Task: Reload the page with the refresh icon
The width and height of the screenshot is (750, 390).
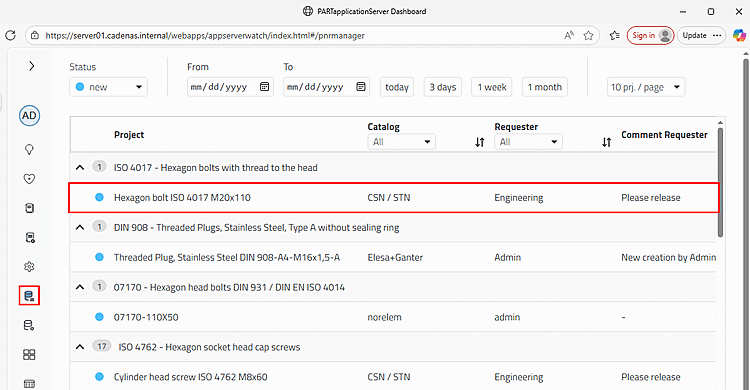Action: 11,35
